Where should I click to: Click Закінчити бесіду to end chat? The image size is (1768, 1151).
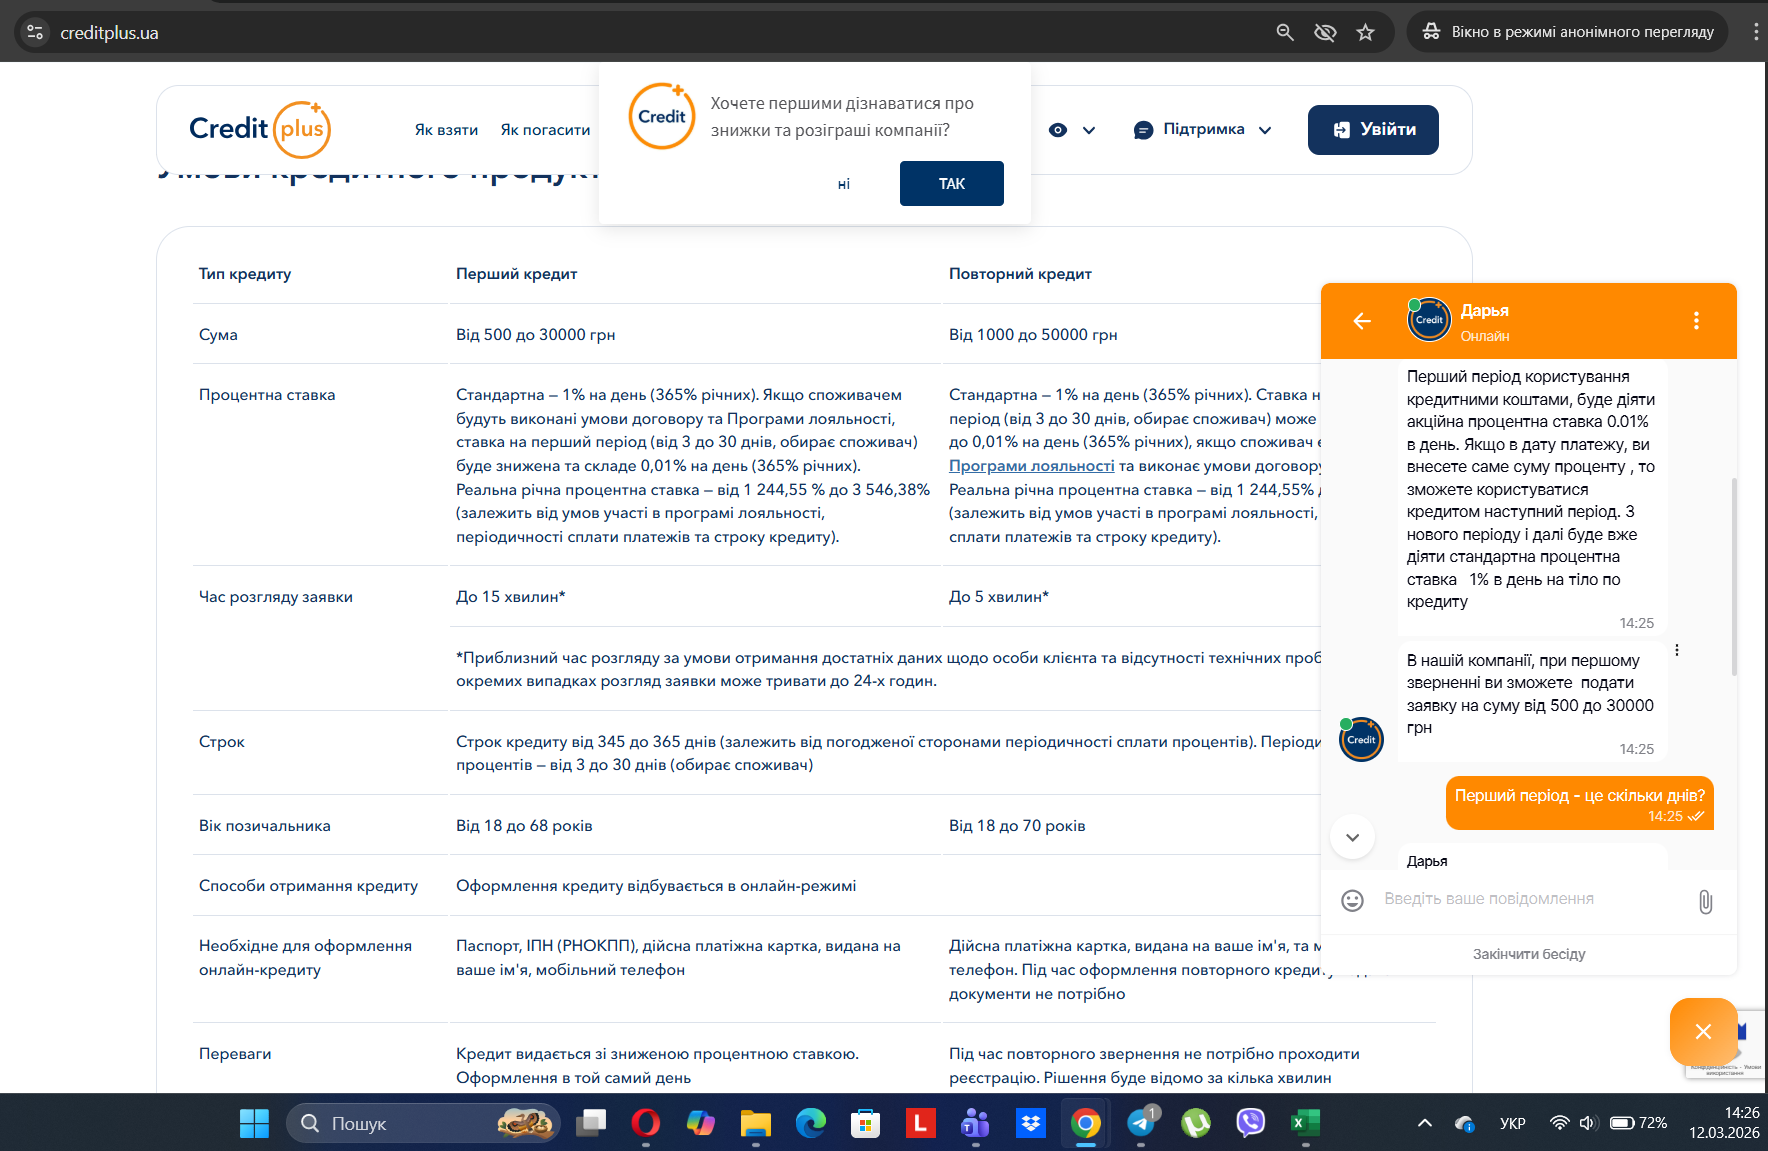point(1529,954)
